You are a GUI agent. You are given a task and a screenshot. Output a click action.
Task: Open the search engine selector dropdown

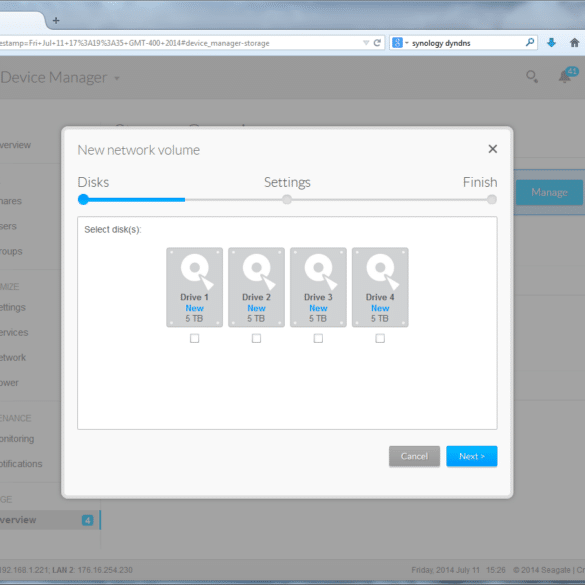(x=400, y=43)
